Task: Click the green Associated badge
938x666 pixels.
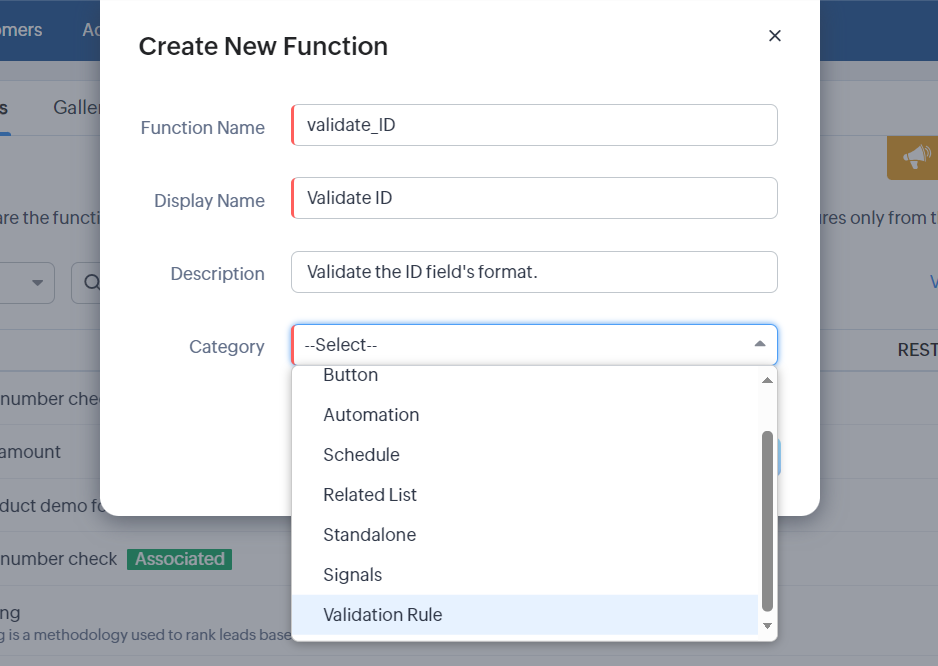Action: coord(180,559)
